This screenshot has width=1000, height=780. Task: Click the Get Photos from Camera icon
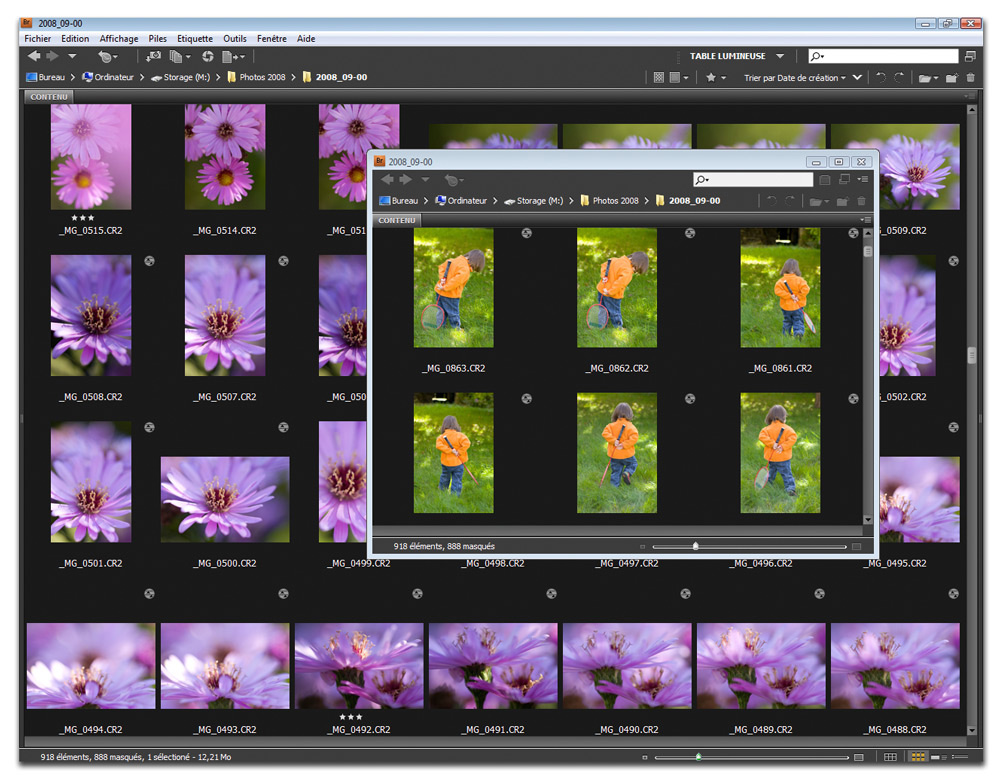153,57
